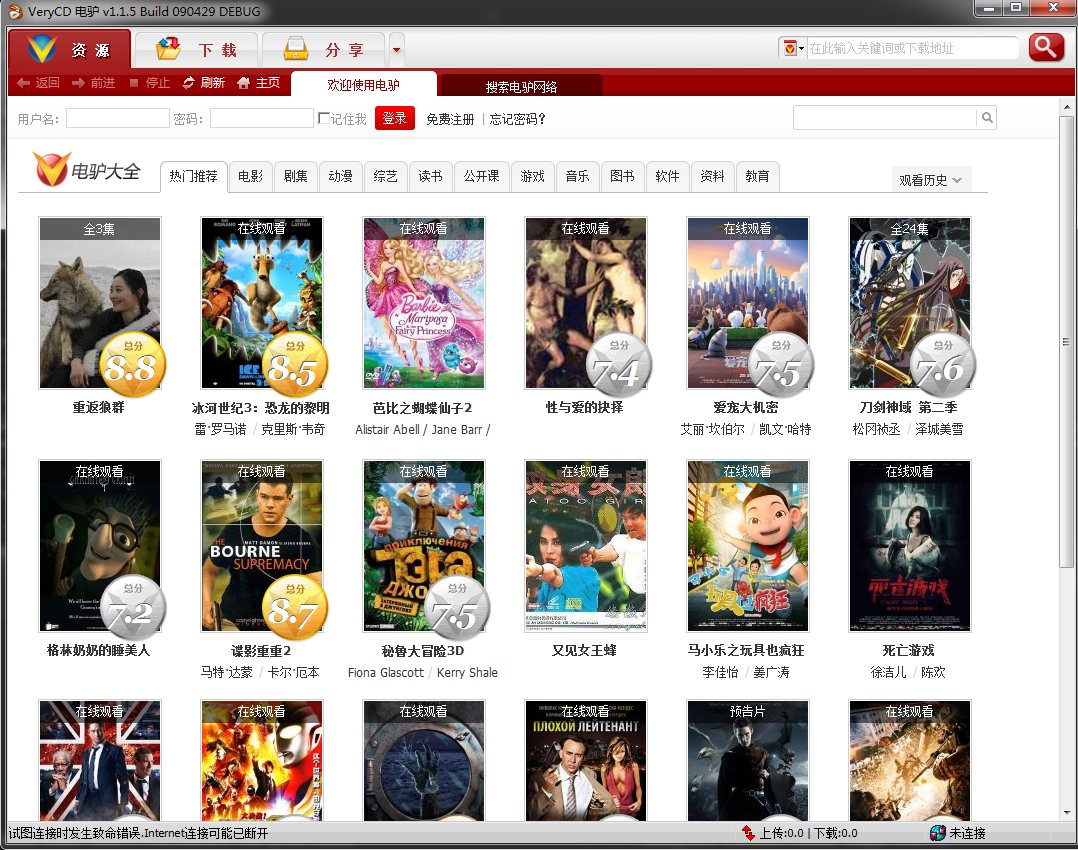Open the 分享 (Share) section

(324, 50)
